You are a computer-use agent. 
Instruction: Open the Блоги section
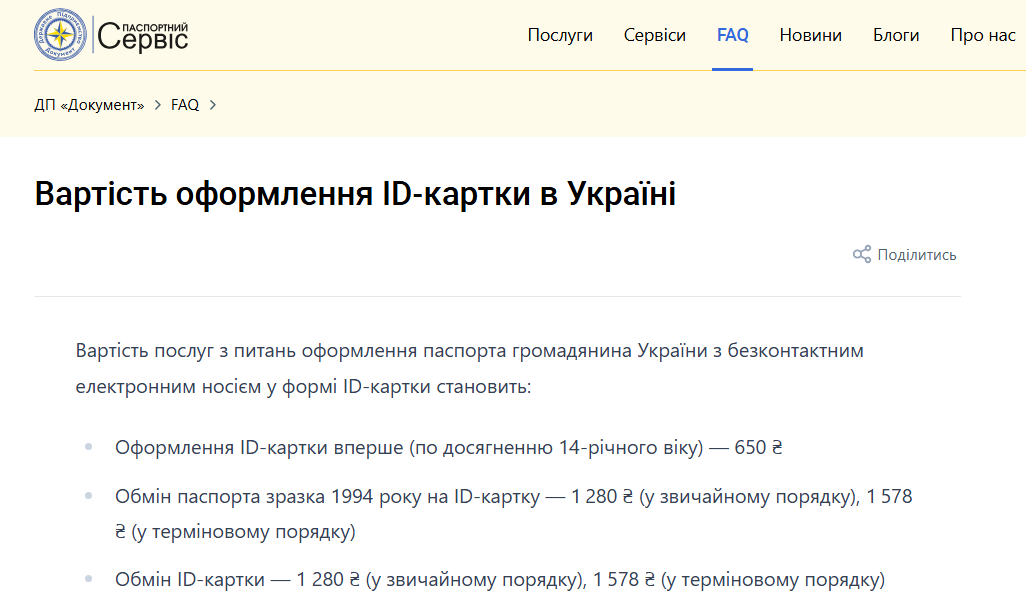click(895, 34)
